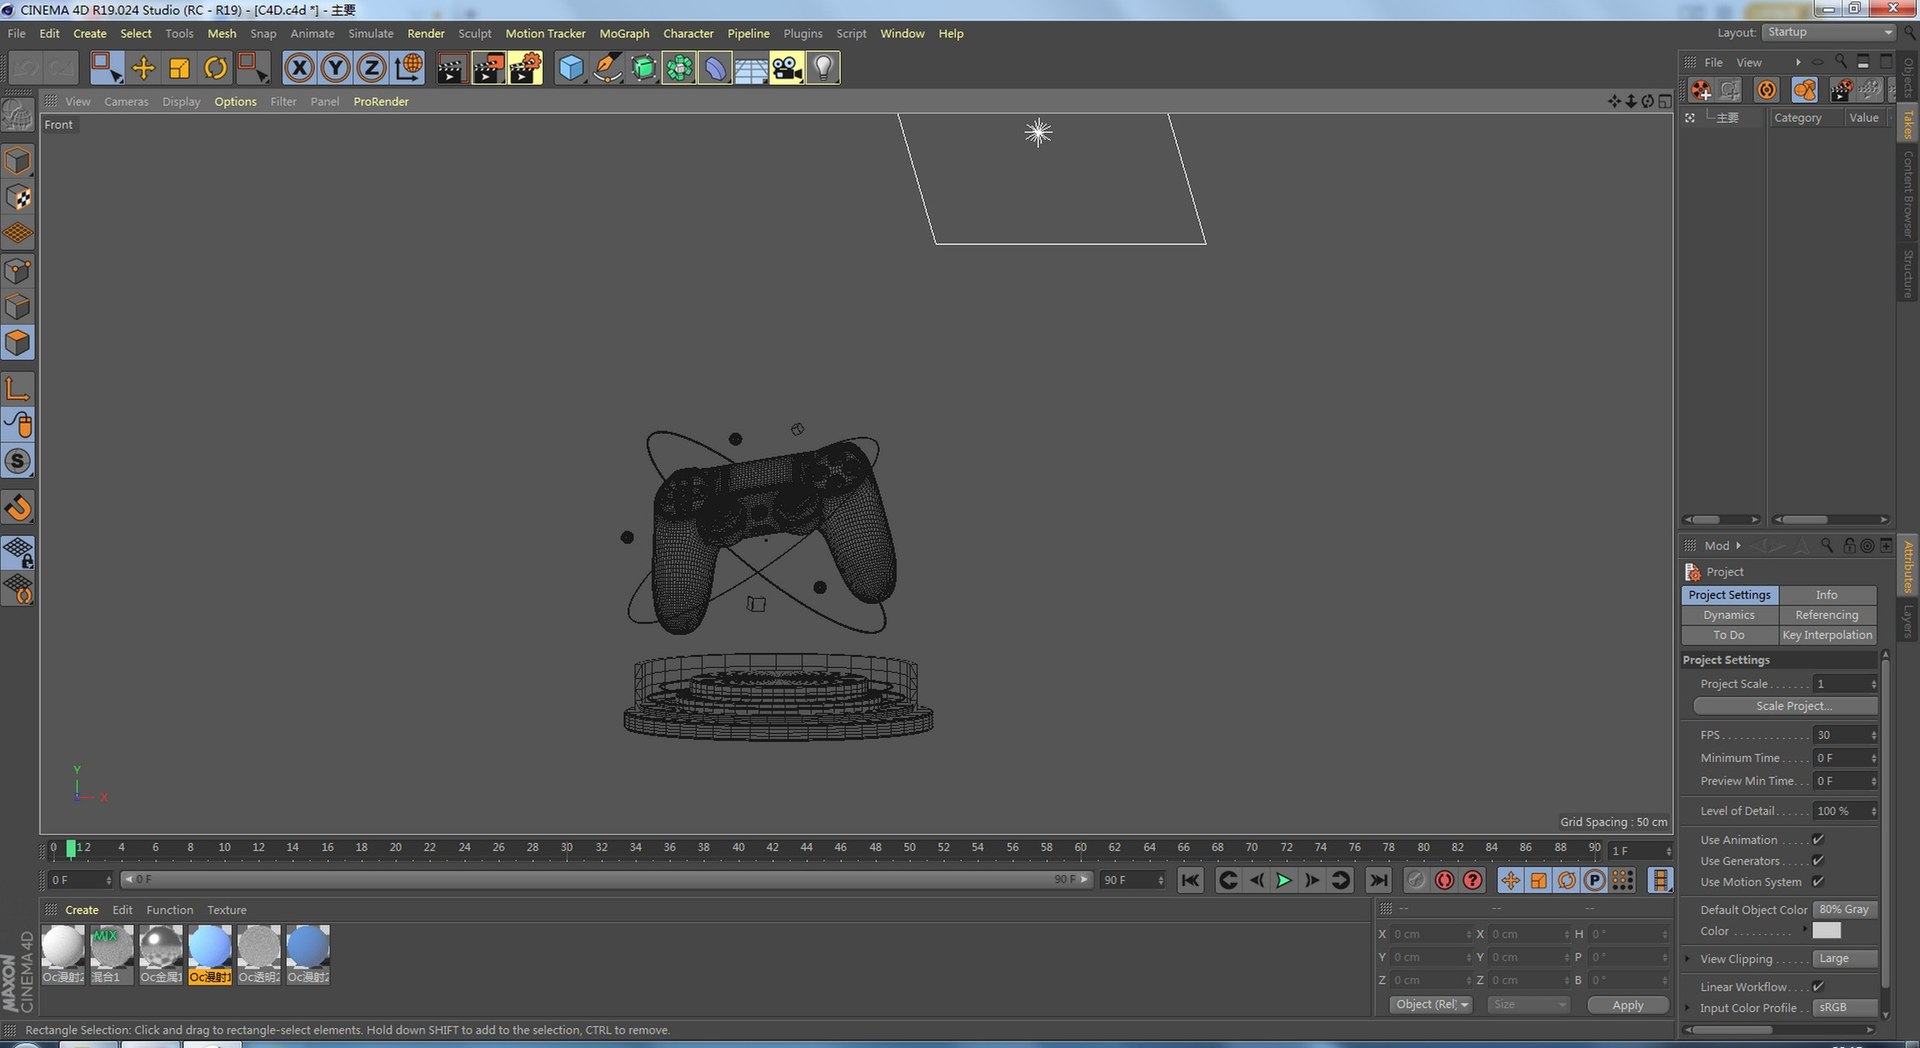
Task: Open viewport Cameras menu
Action: point(126,101)
